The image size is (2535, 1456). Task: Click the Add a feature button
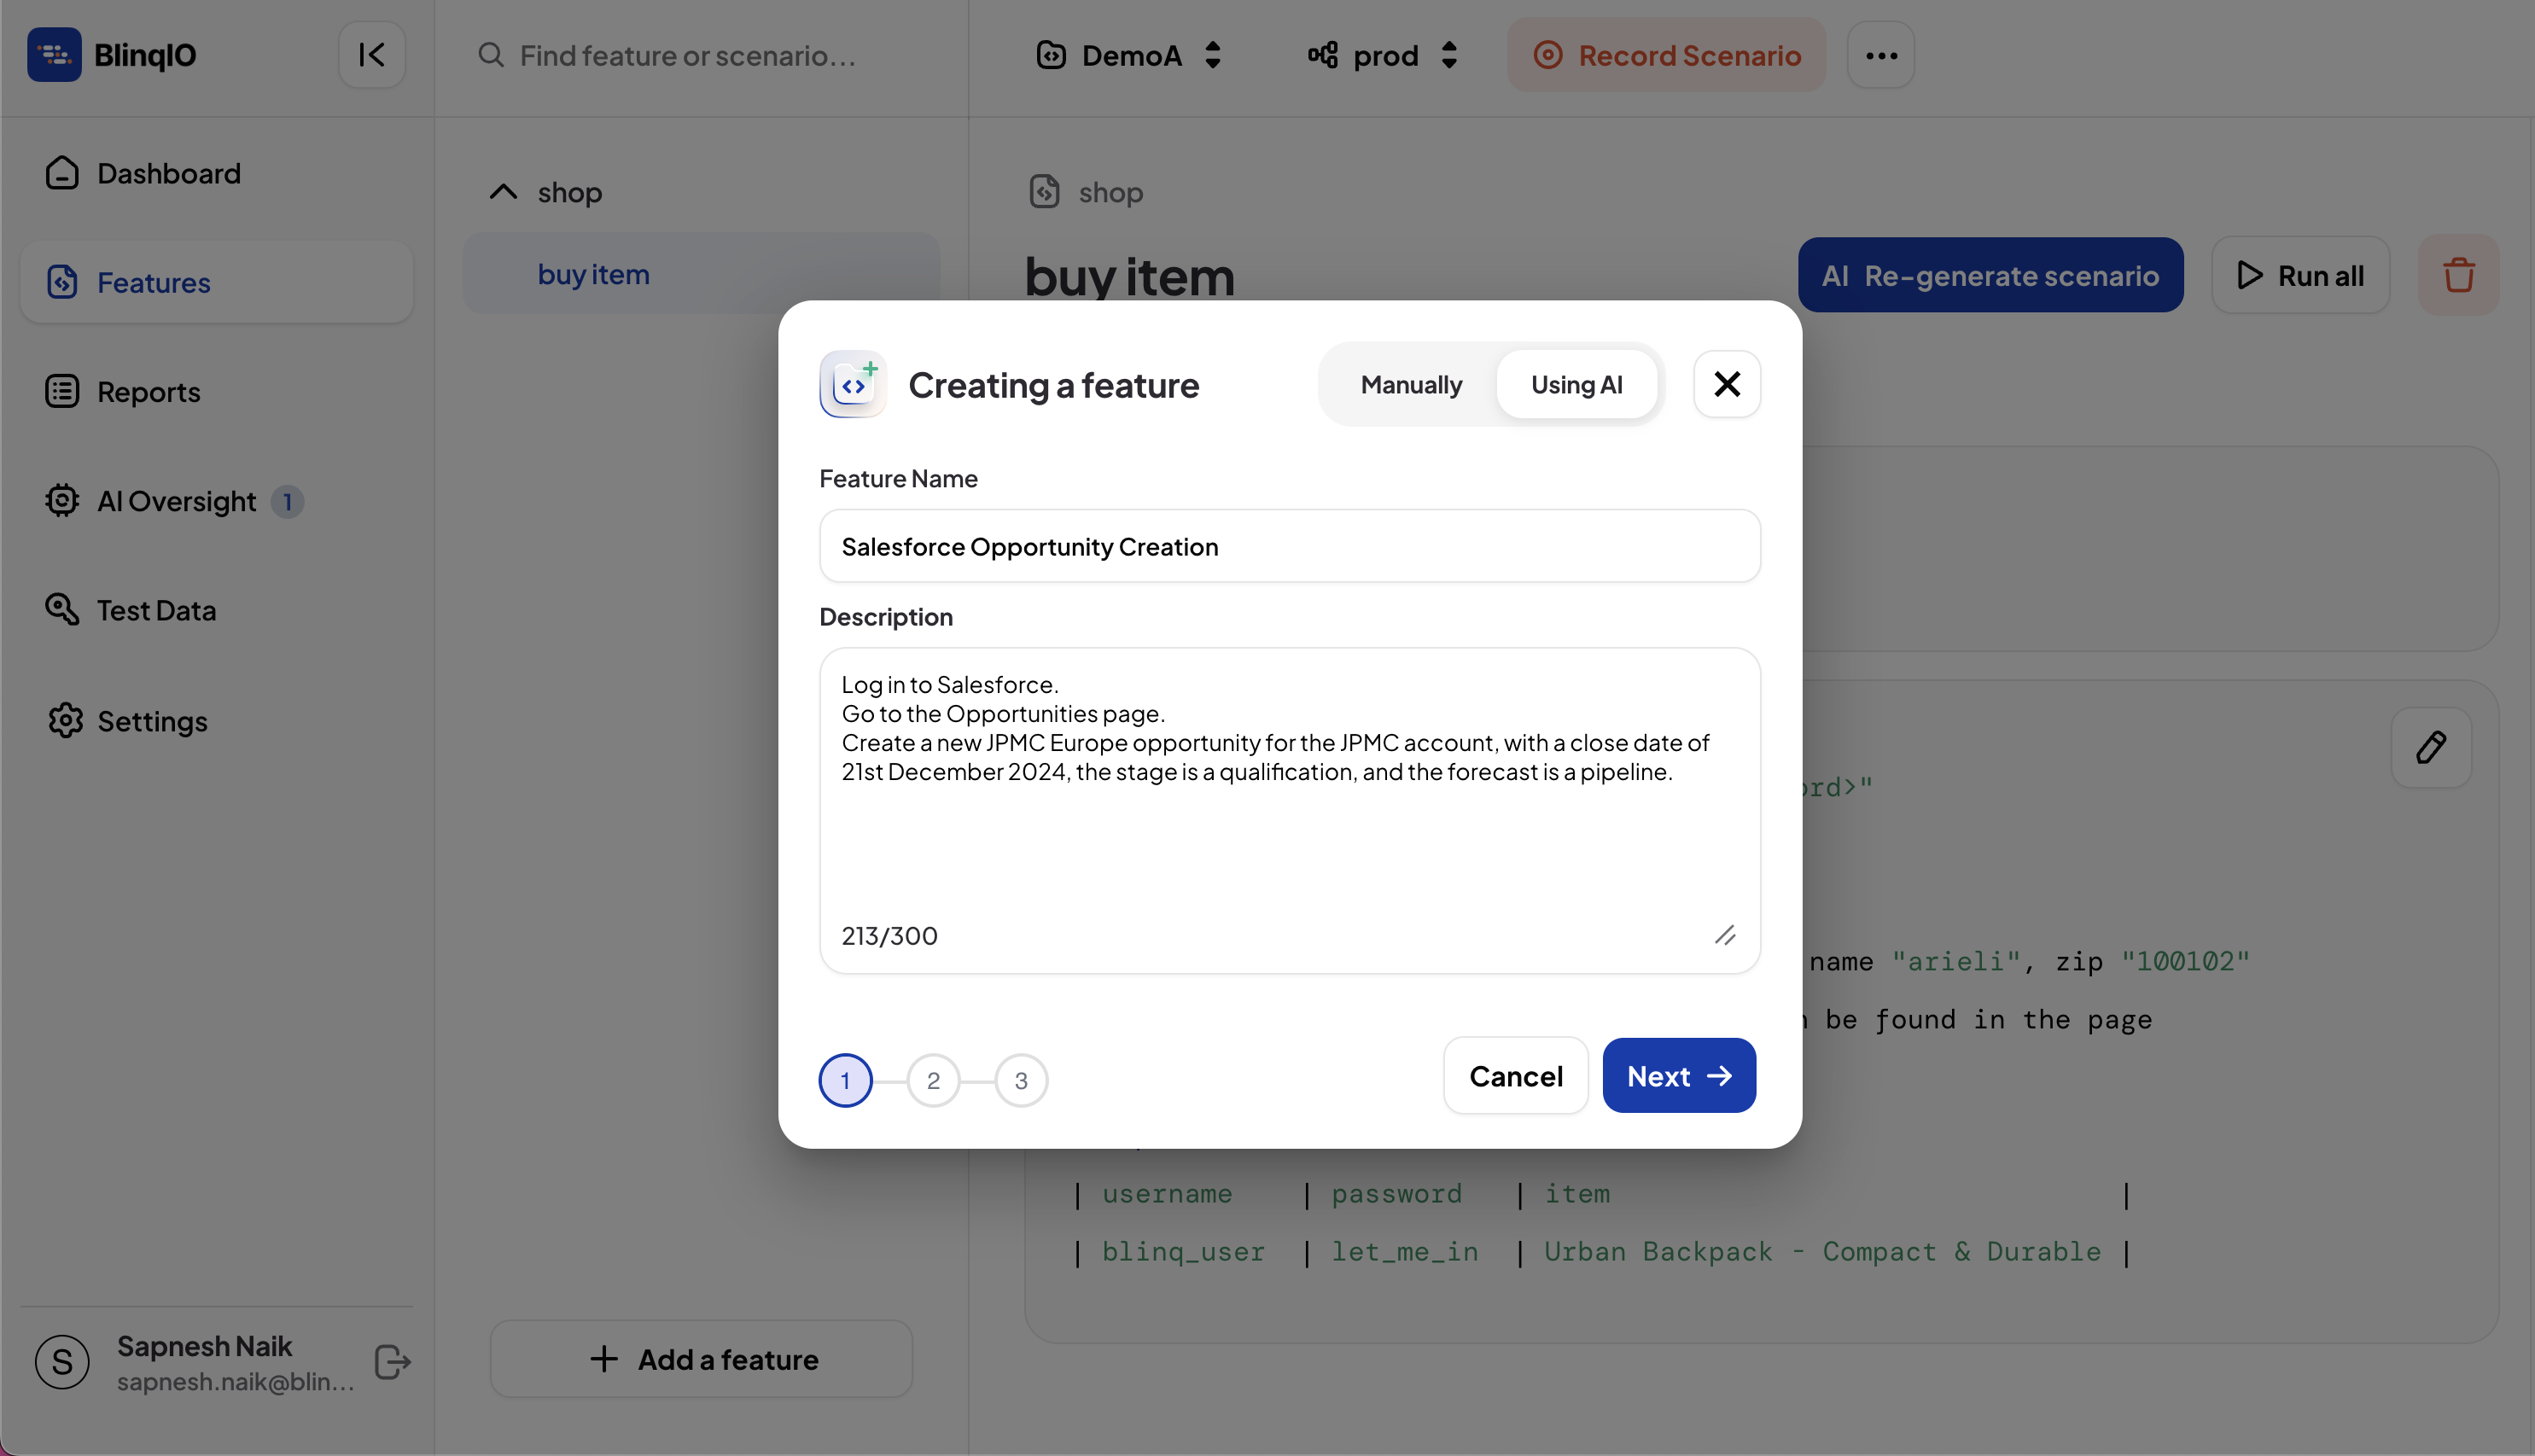pyautogui.click(x=701, y=1359)
